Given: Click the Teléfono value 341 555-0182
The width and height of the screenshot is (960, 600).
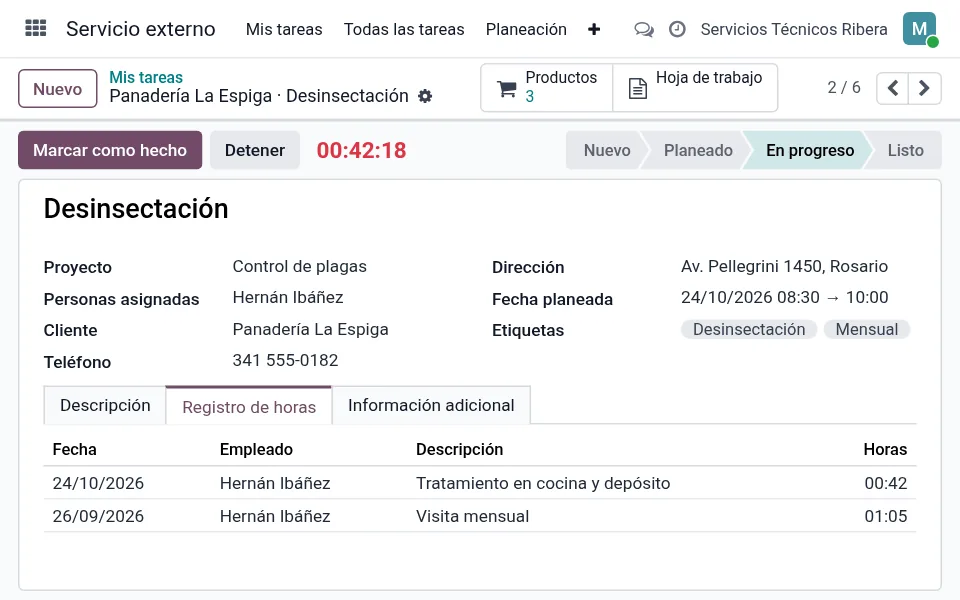Looking at the screenshot, I should [285, 360].
